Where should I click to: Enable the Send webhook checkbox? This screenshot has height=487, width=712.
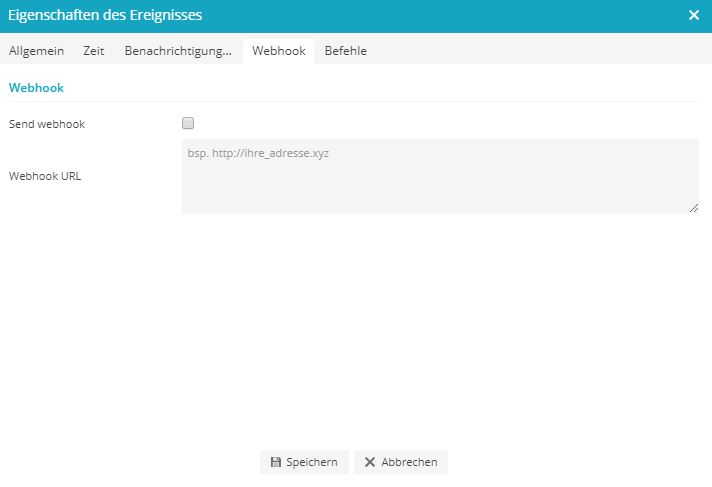coord(188,123)
